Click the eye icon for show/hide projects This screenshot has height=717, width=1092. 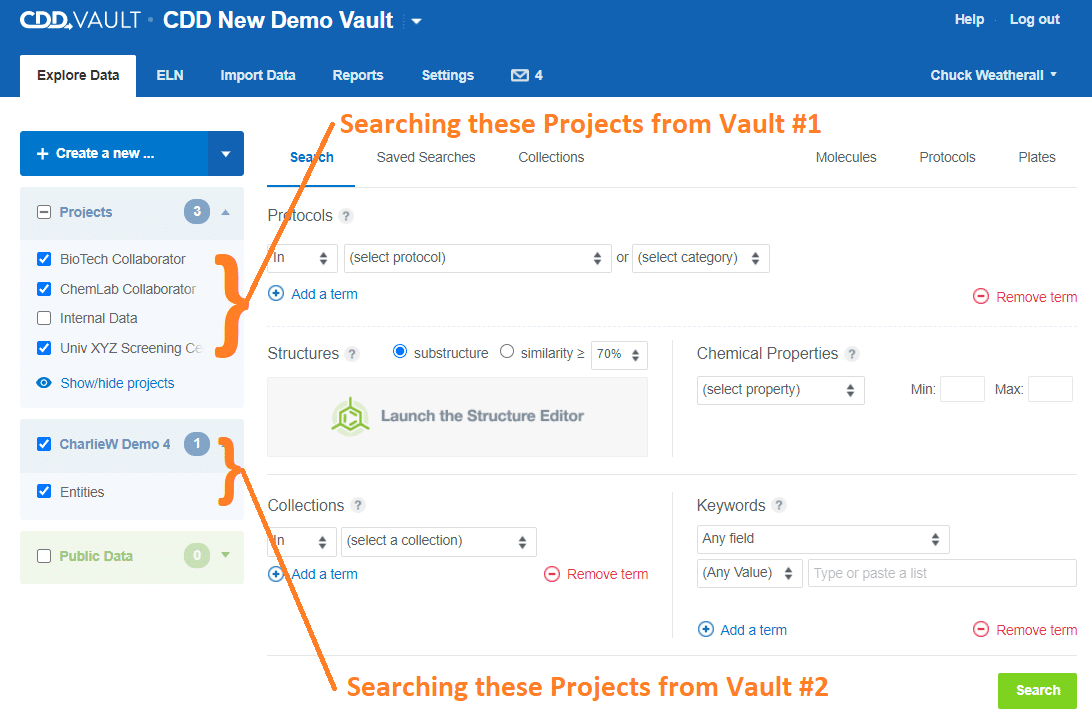coord(44,383)
